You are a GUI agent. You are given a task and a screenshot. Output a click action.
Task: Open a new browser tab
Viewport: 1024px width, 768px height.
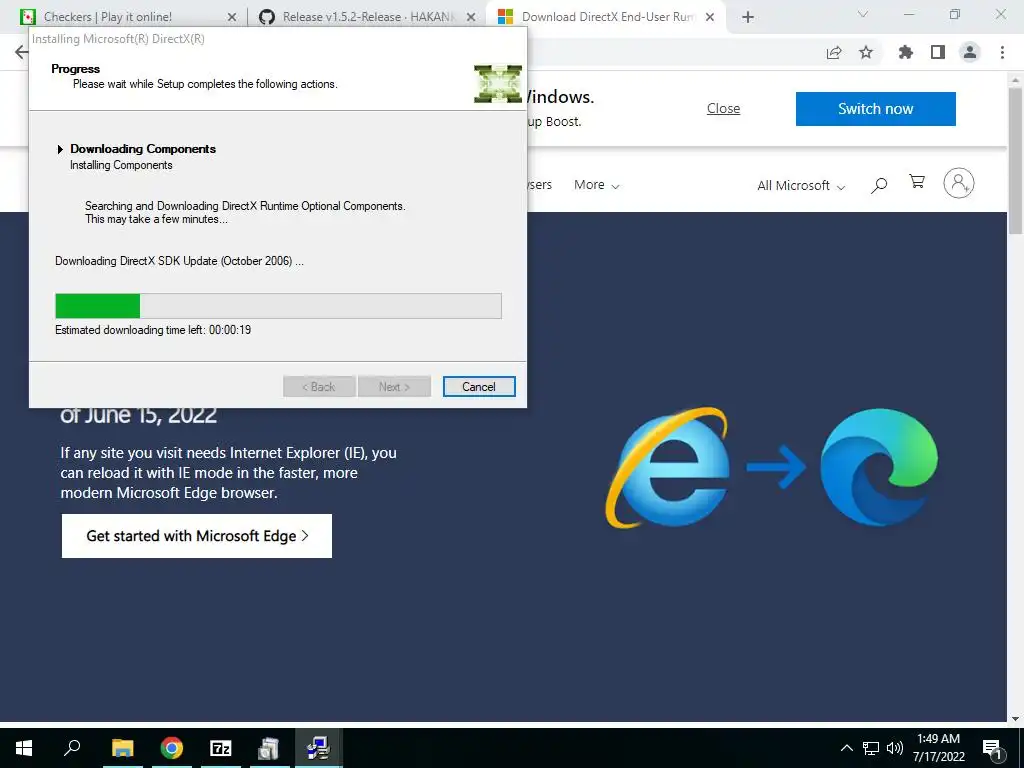point(748,18)
